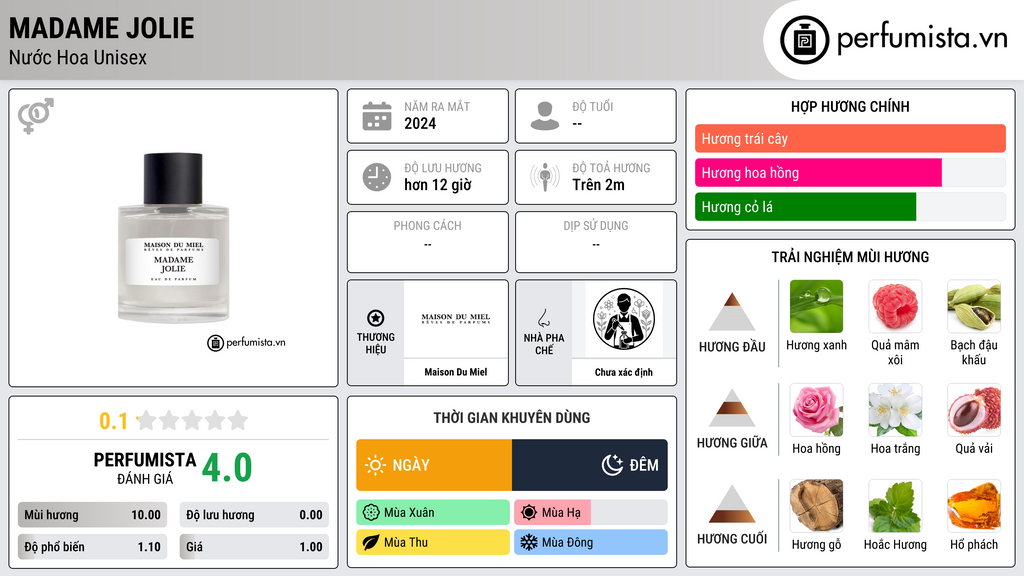Click the hơn 12 giờ longevity value
This screenshot has width=1024, height=576.
coord(438,185)
